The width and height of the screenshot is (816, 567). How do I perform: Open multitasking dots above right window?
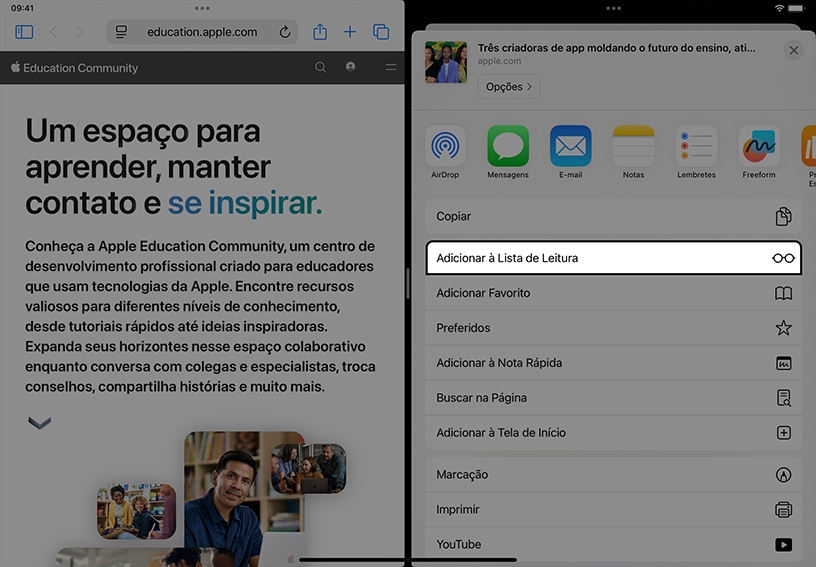tap(614, 8)
